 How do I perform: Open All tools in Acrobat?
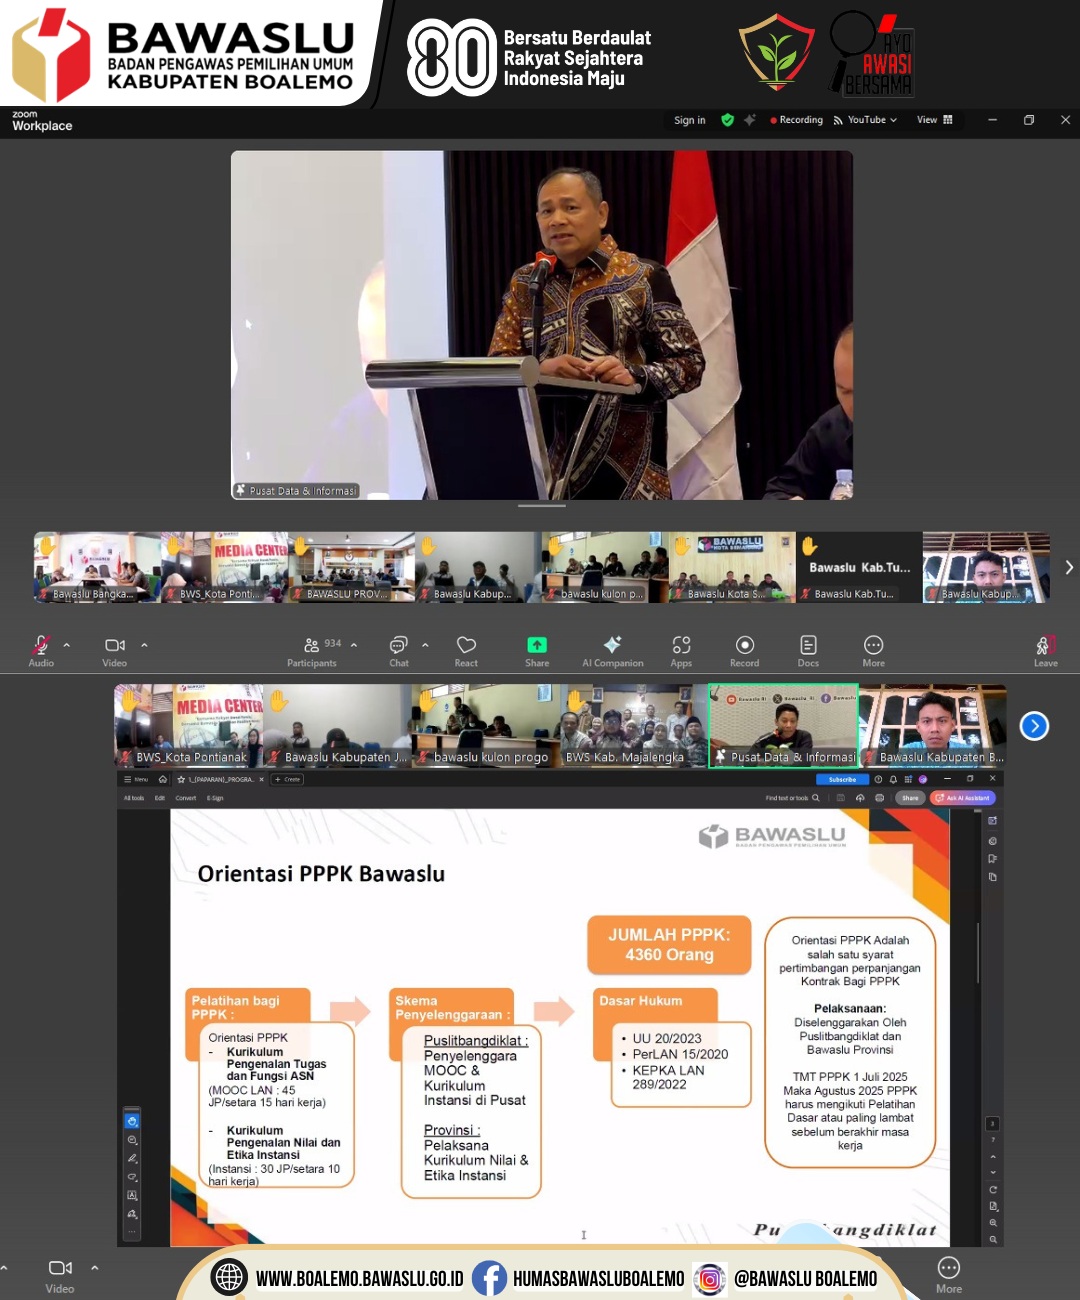coord(134,798)
